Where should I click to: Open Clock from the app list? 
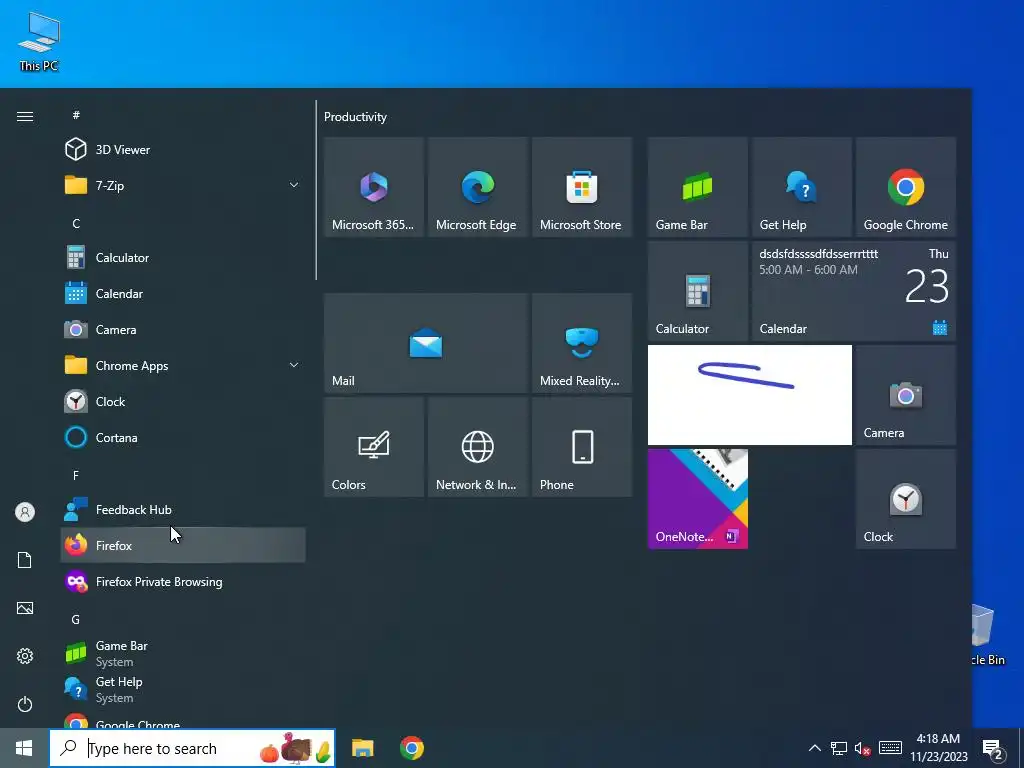point(183,402)
